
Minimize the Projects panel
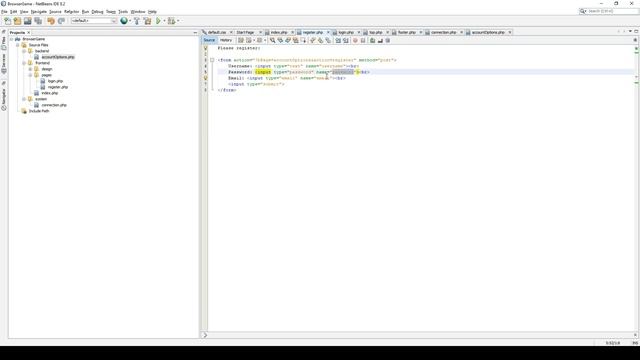click(x=195, y=33)
